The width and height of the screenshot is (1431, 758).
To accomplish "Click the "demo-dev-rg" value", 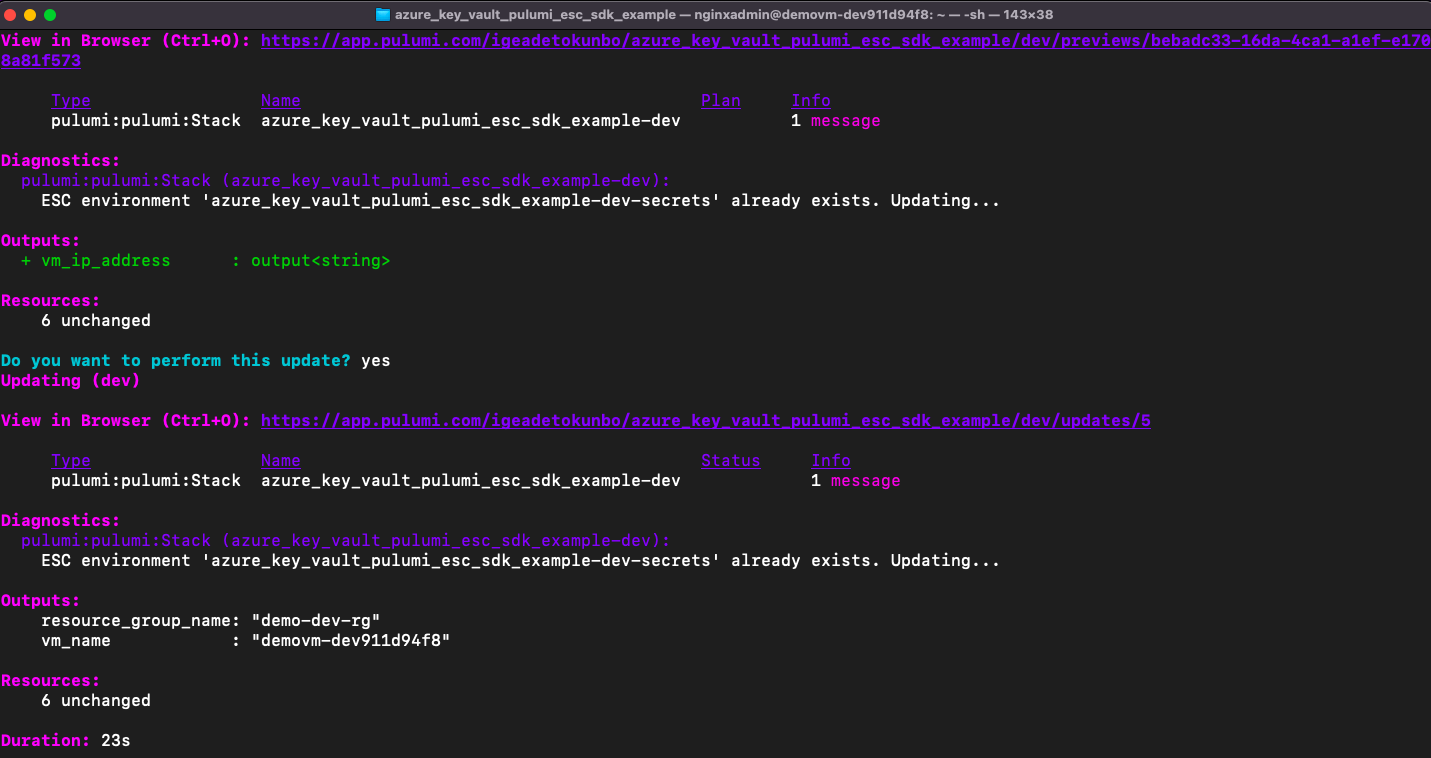I will tap(316, 621).
